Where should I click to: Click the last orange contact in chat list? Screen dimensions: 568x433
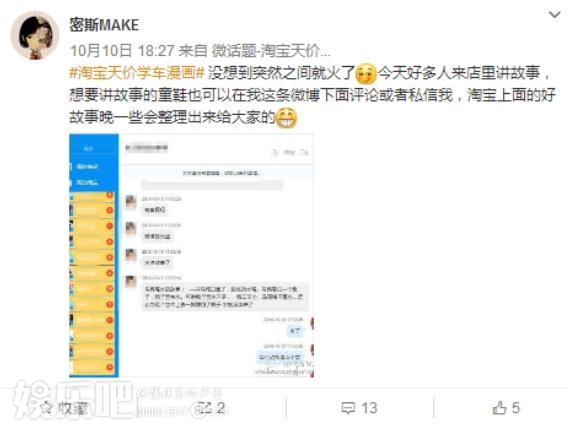pos(92,367)
